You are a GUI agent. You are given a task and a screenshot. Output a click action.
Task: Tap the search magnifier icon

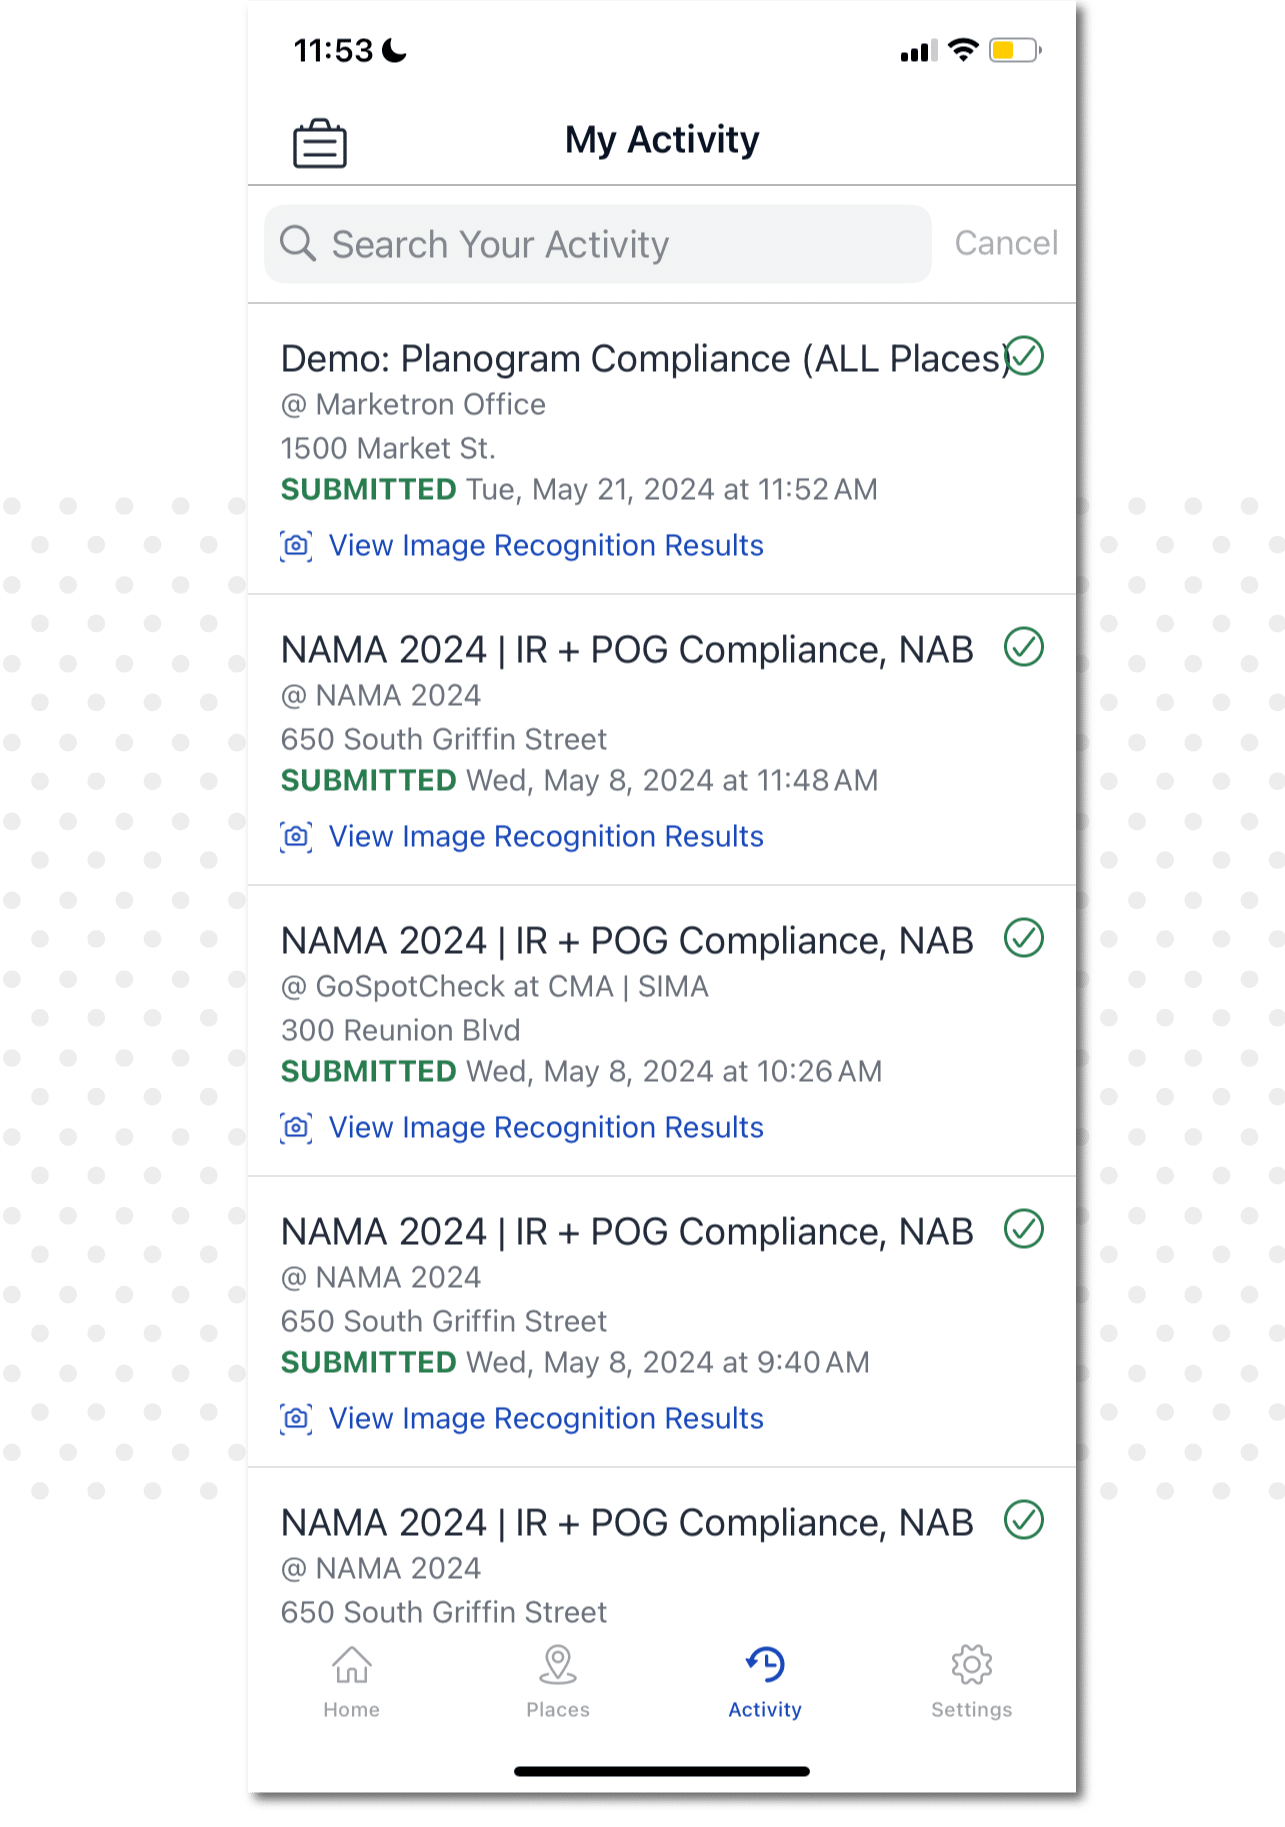click(298, 244)
